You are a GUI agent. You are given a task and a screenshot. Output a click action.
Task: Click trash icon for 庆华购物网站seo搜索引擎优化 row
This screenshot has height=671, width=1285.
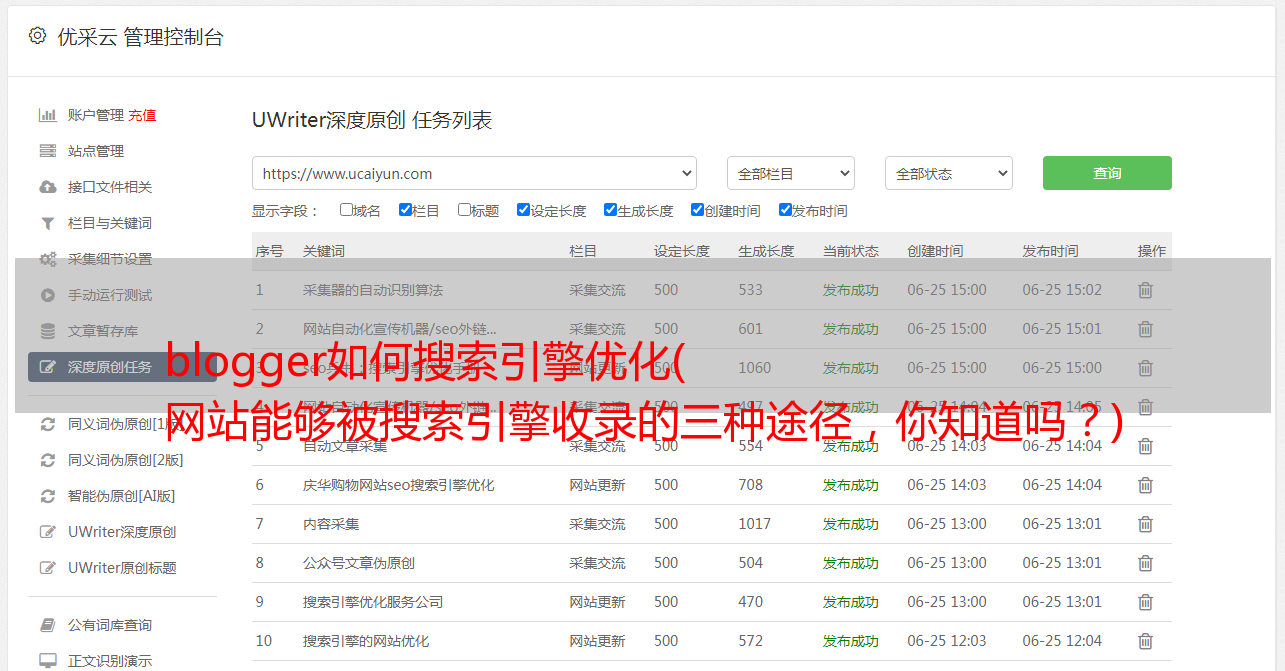pyautogui.click(x=1145, y=485)
